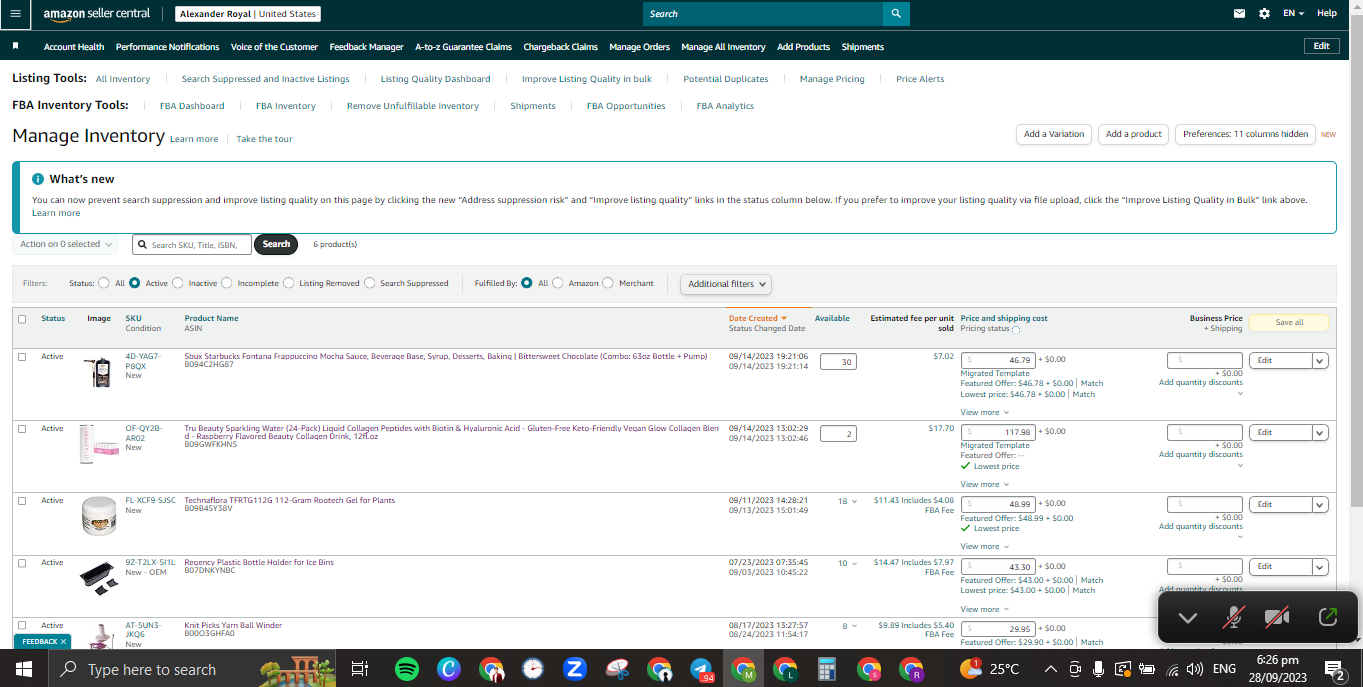The height and width of the screenshot is (687, 1363).
Task: Click the Knit Picks Yarn Ball Winder thumbnail
Action: (99, 636)
